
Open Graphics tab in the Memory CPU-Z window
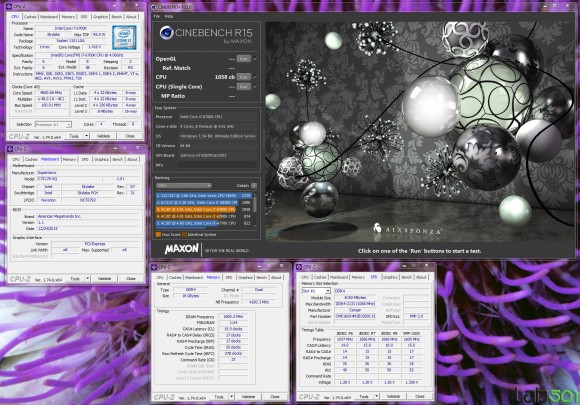tap(245, 277)
